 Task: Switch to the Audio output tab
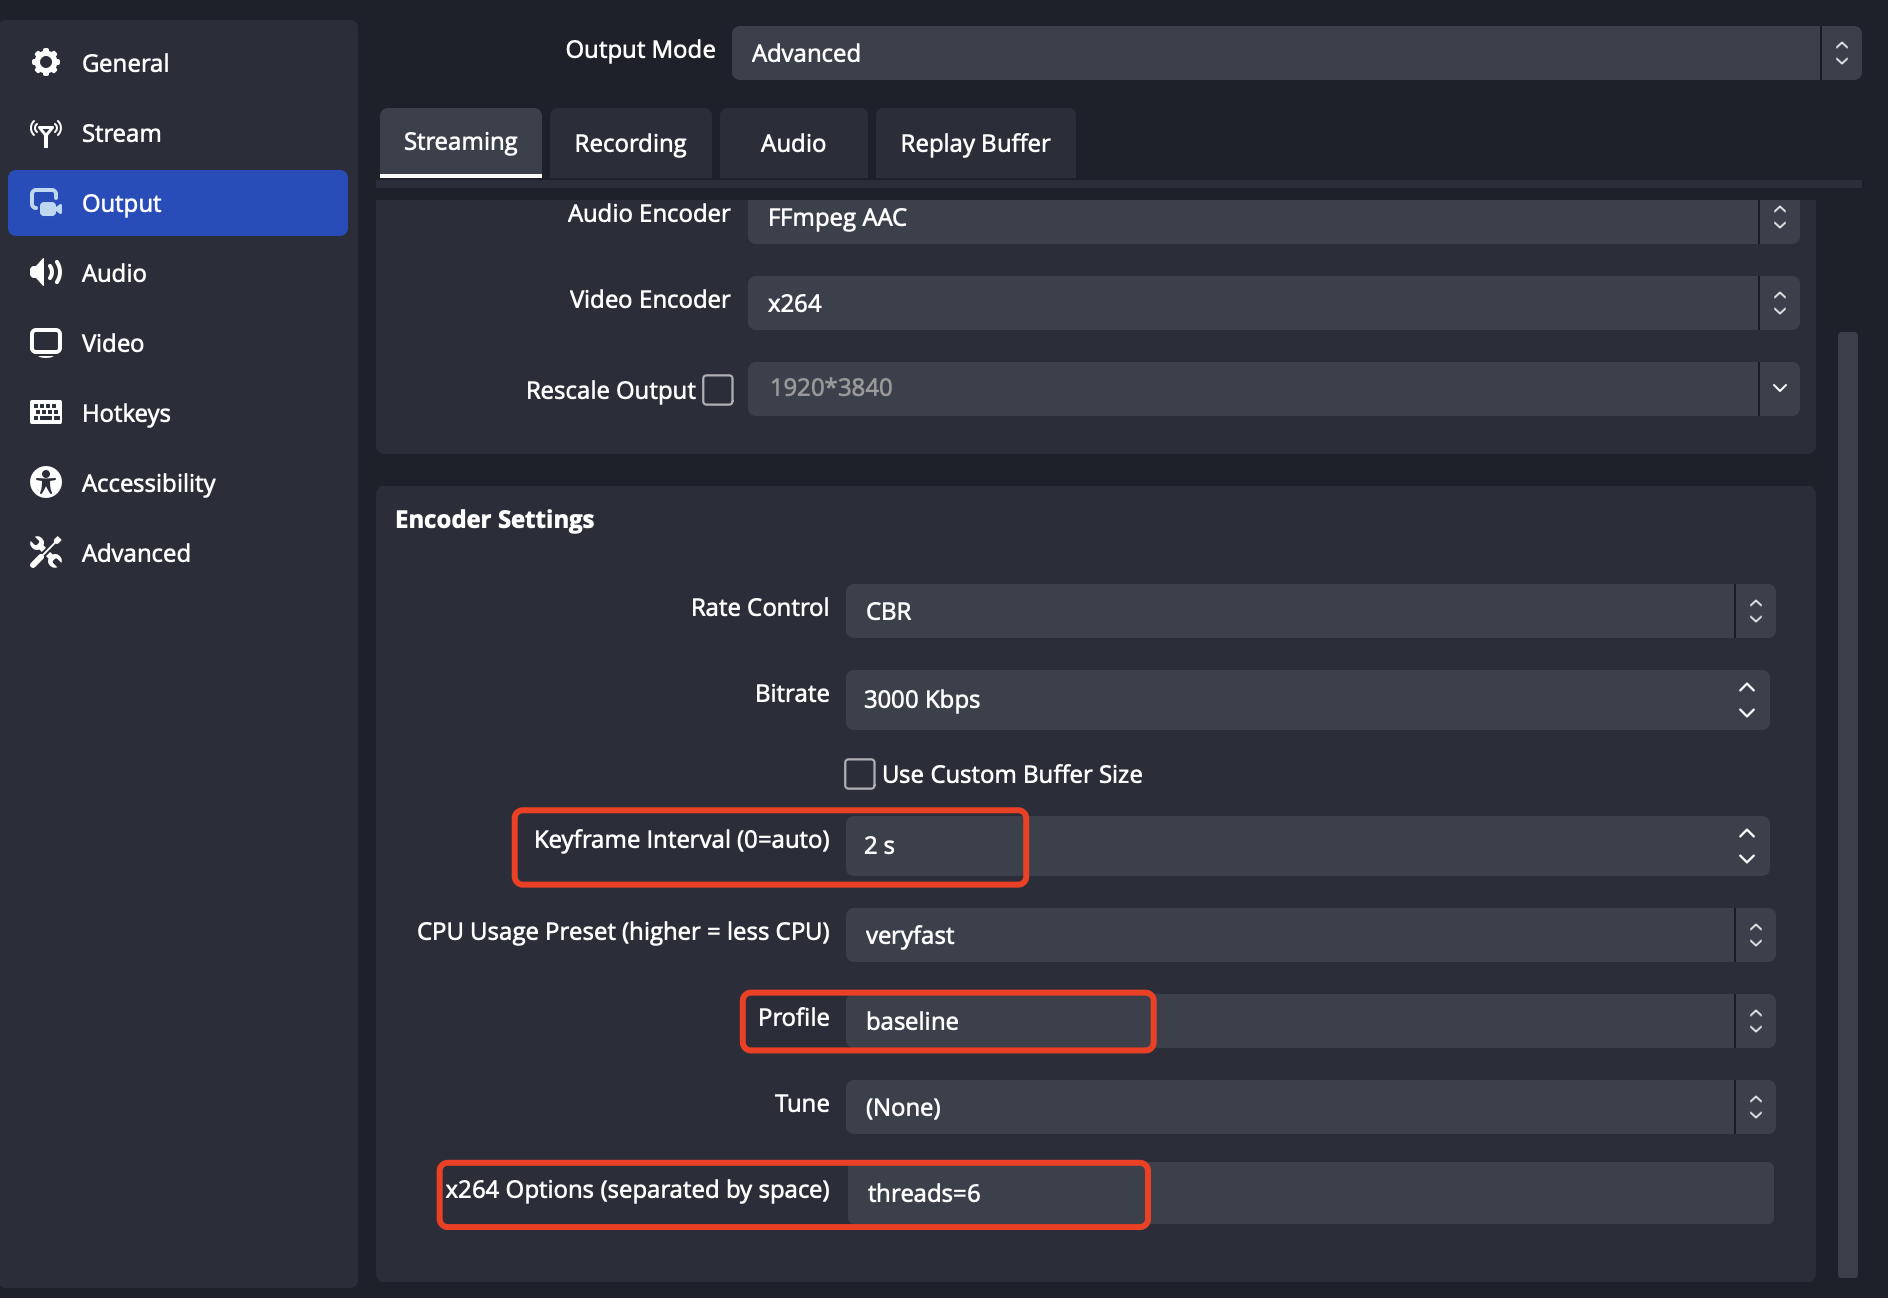click(x=794, y=143)
